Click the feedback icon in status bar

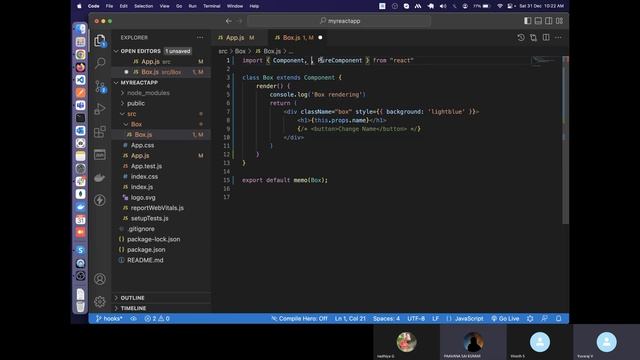pos(544,318)
